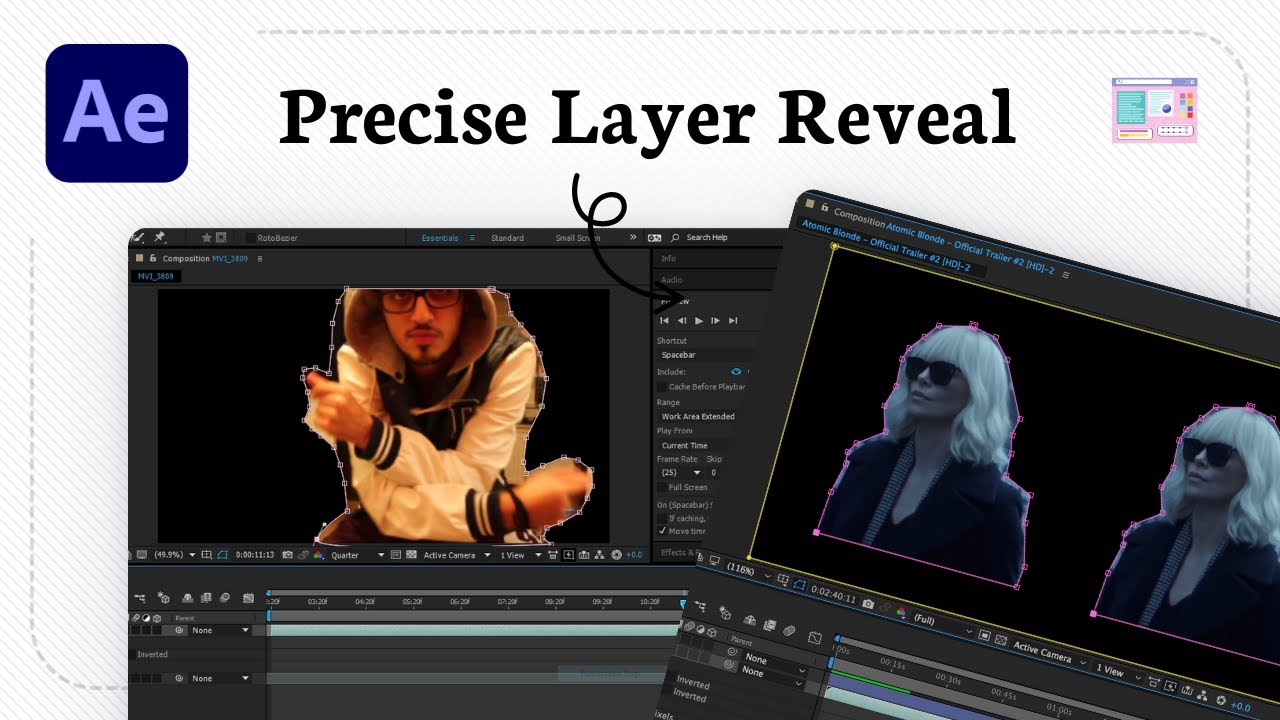
Task: Select Atomic Blonde Official Trailer breadcrumb tab
Action: (x=893, y=248)
